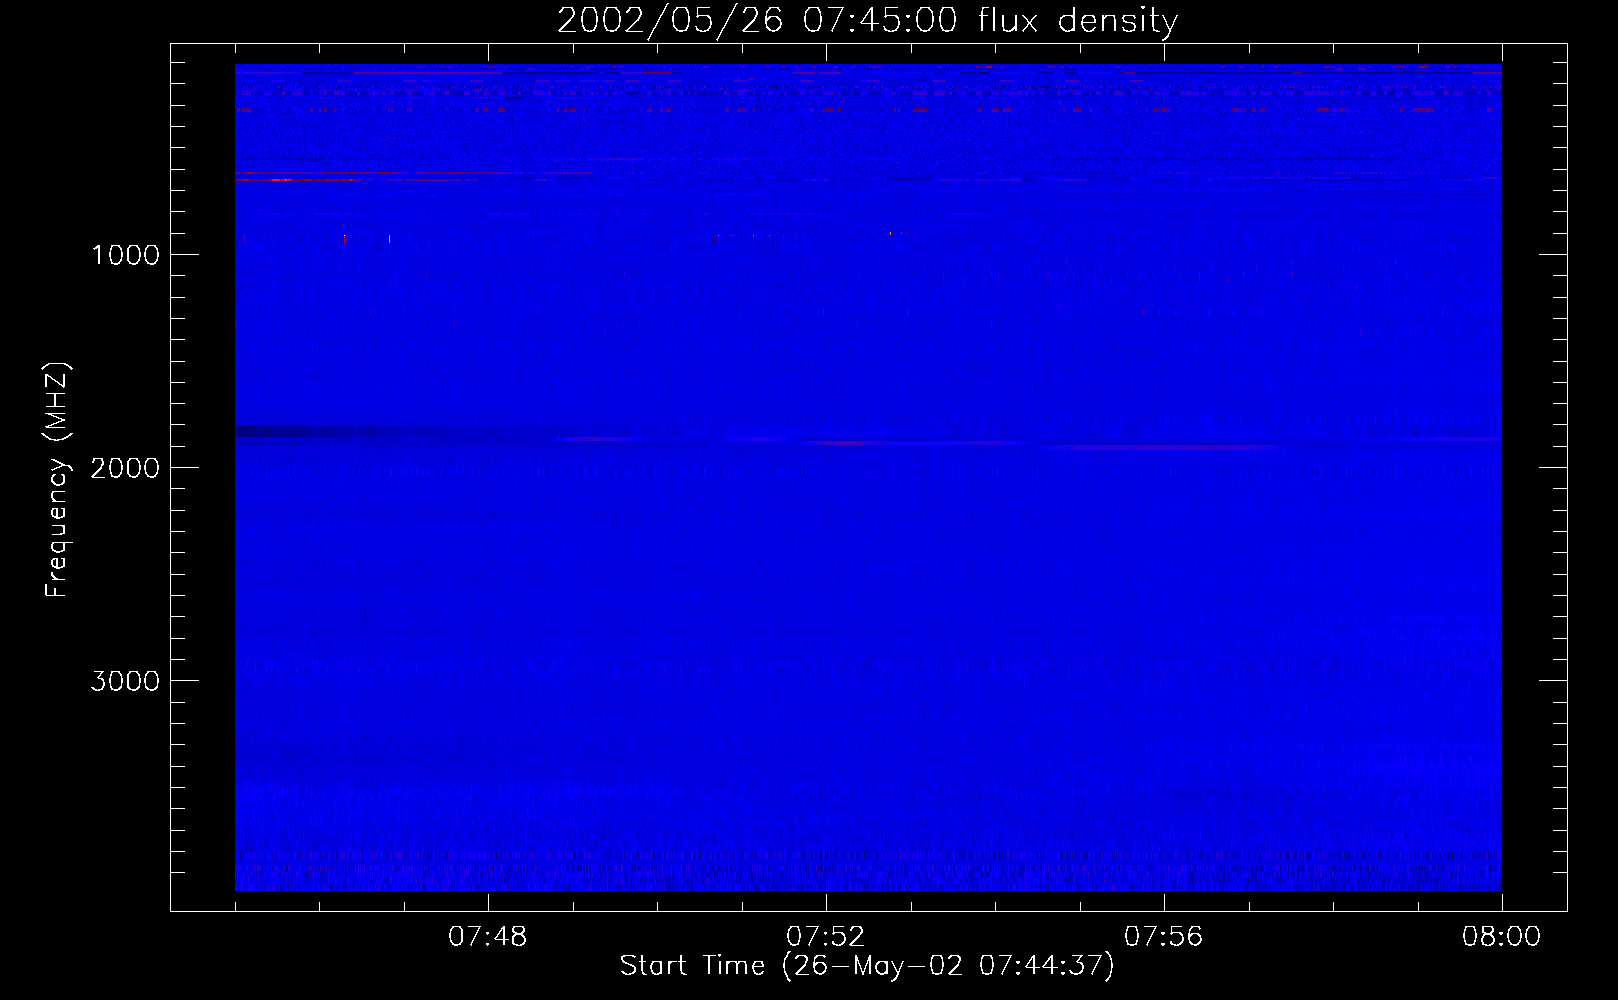Click the 07:52 time tick label
The width and height of the screenshot is (1618, 1000).
[x=826, y=937]
